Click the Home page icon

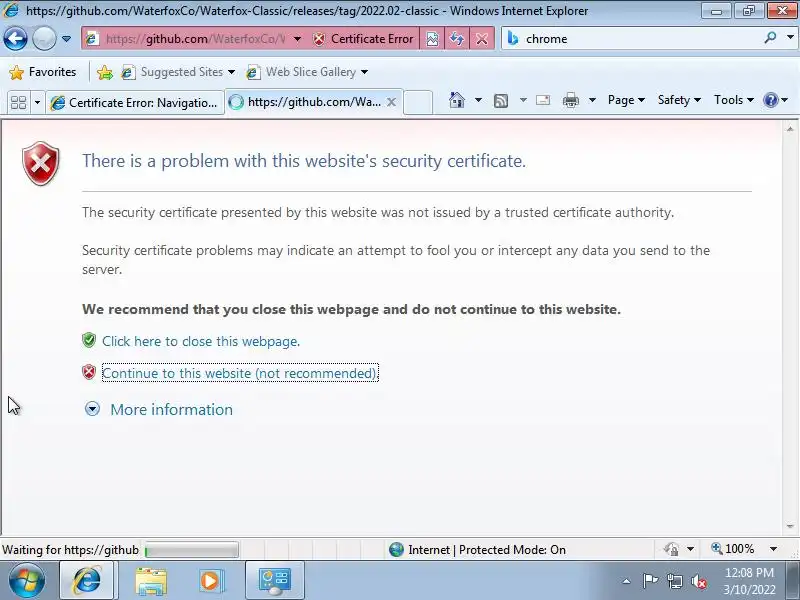457,100
